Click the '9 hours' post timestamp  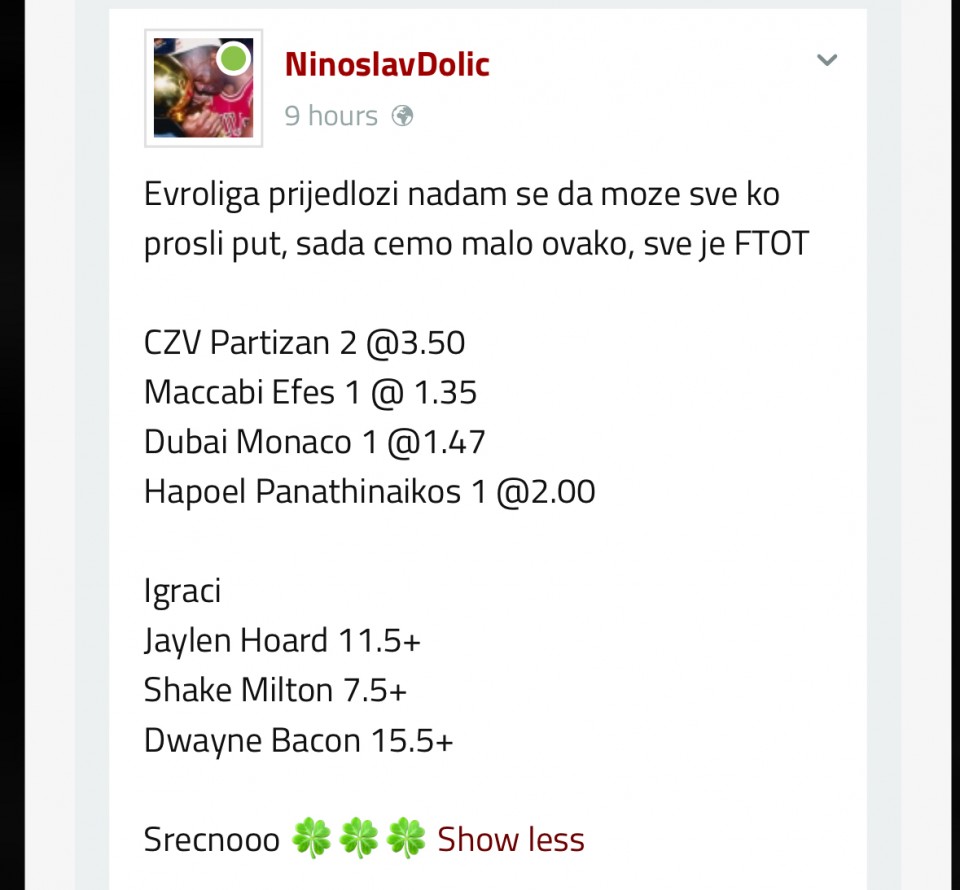(331, 116)
